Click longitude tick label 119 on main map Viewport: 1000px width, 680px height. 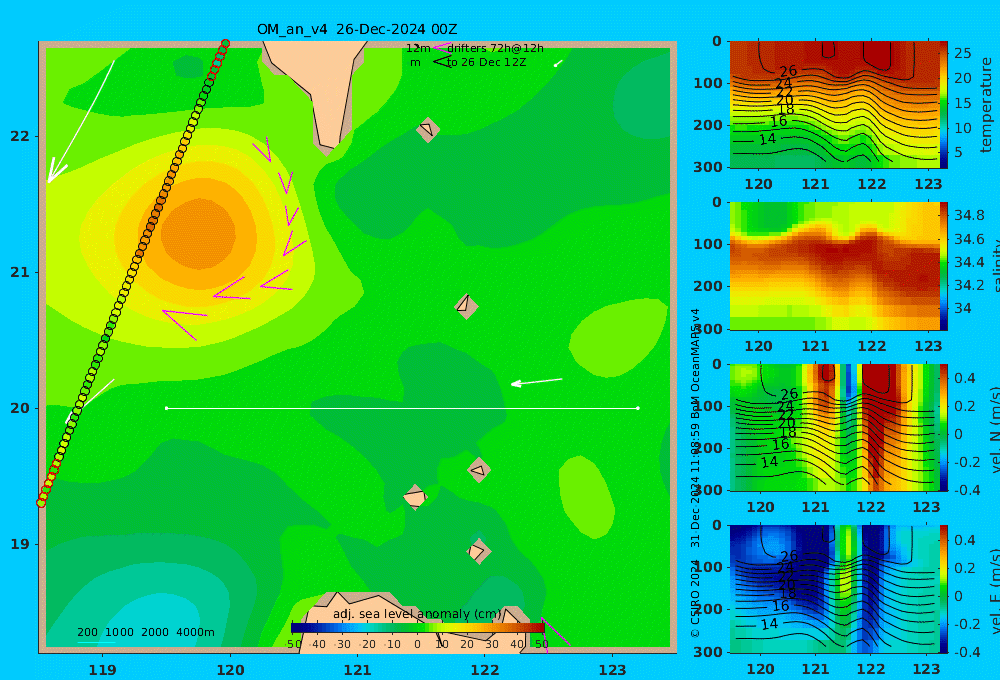tap(102, 670)
